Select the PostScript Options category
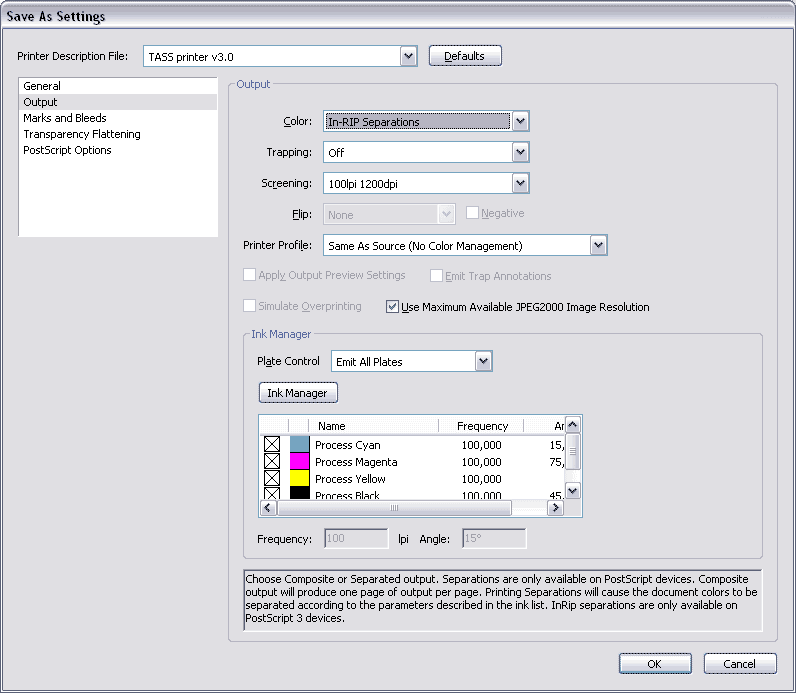This screenshot has height=693, width=796. tap(118, 150)
